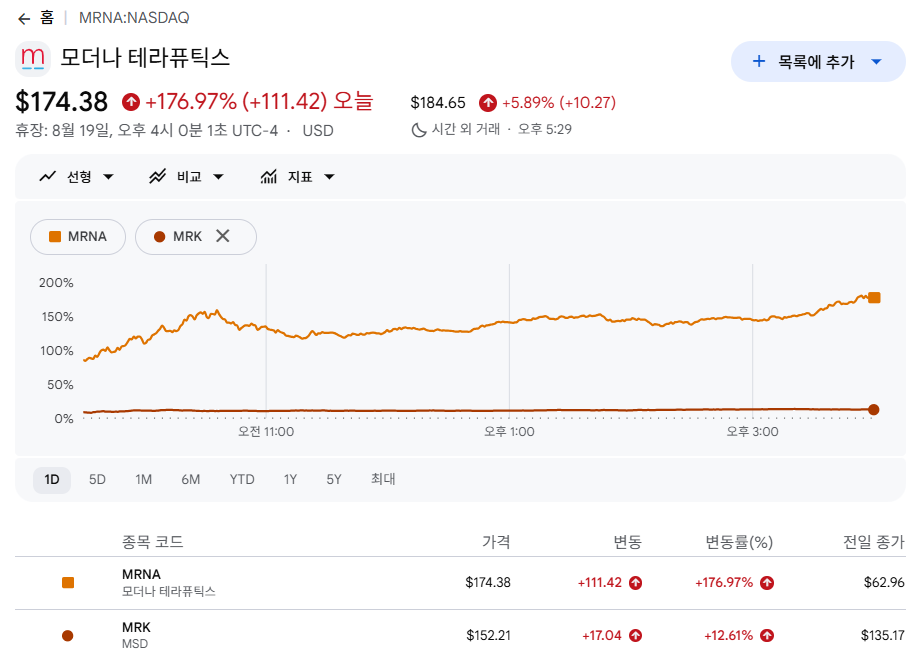Click the indicators chart icon beside 지표
Screen dimensions: 916x661
269,176
